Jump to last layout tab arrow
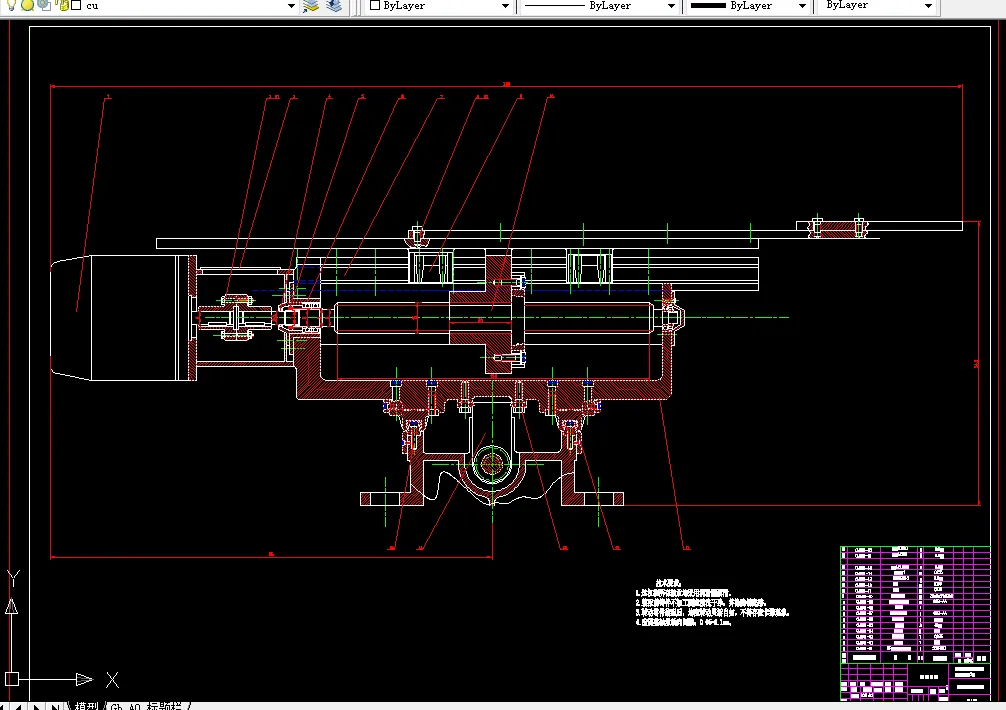The height and width of the screenshot is (710, 1006). click(x=55, y=707)
